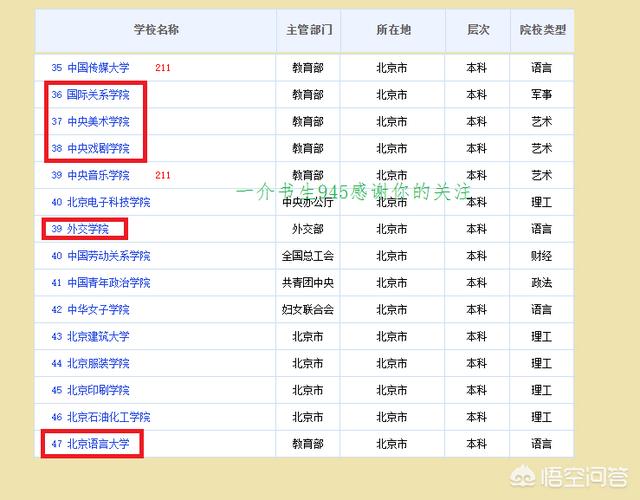Click the 主管部门 column header
Image resolution: width=640 pixels, height=500 pixels.
[309, 30]
